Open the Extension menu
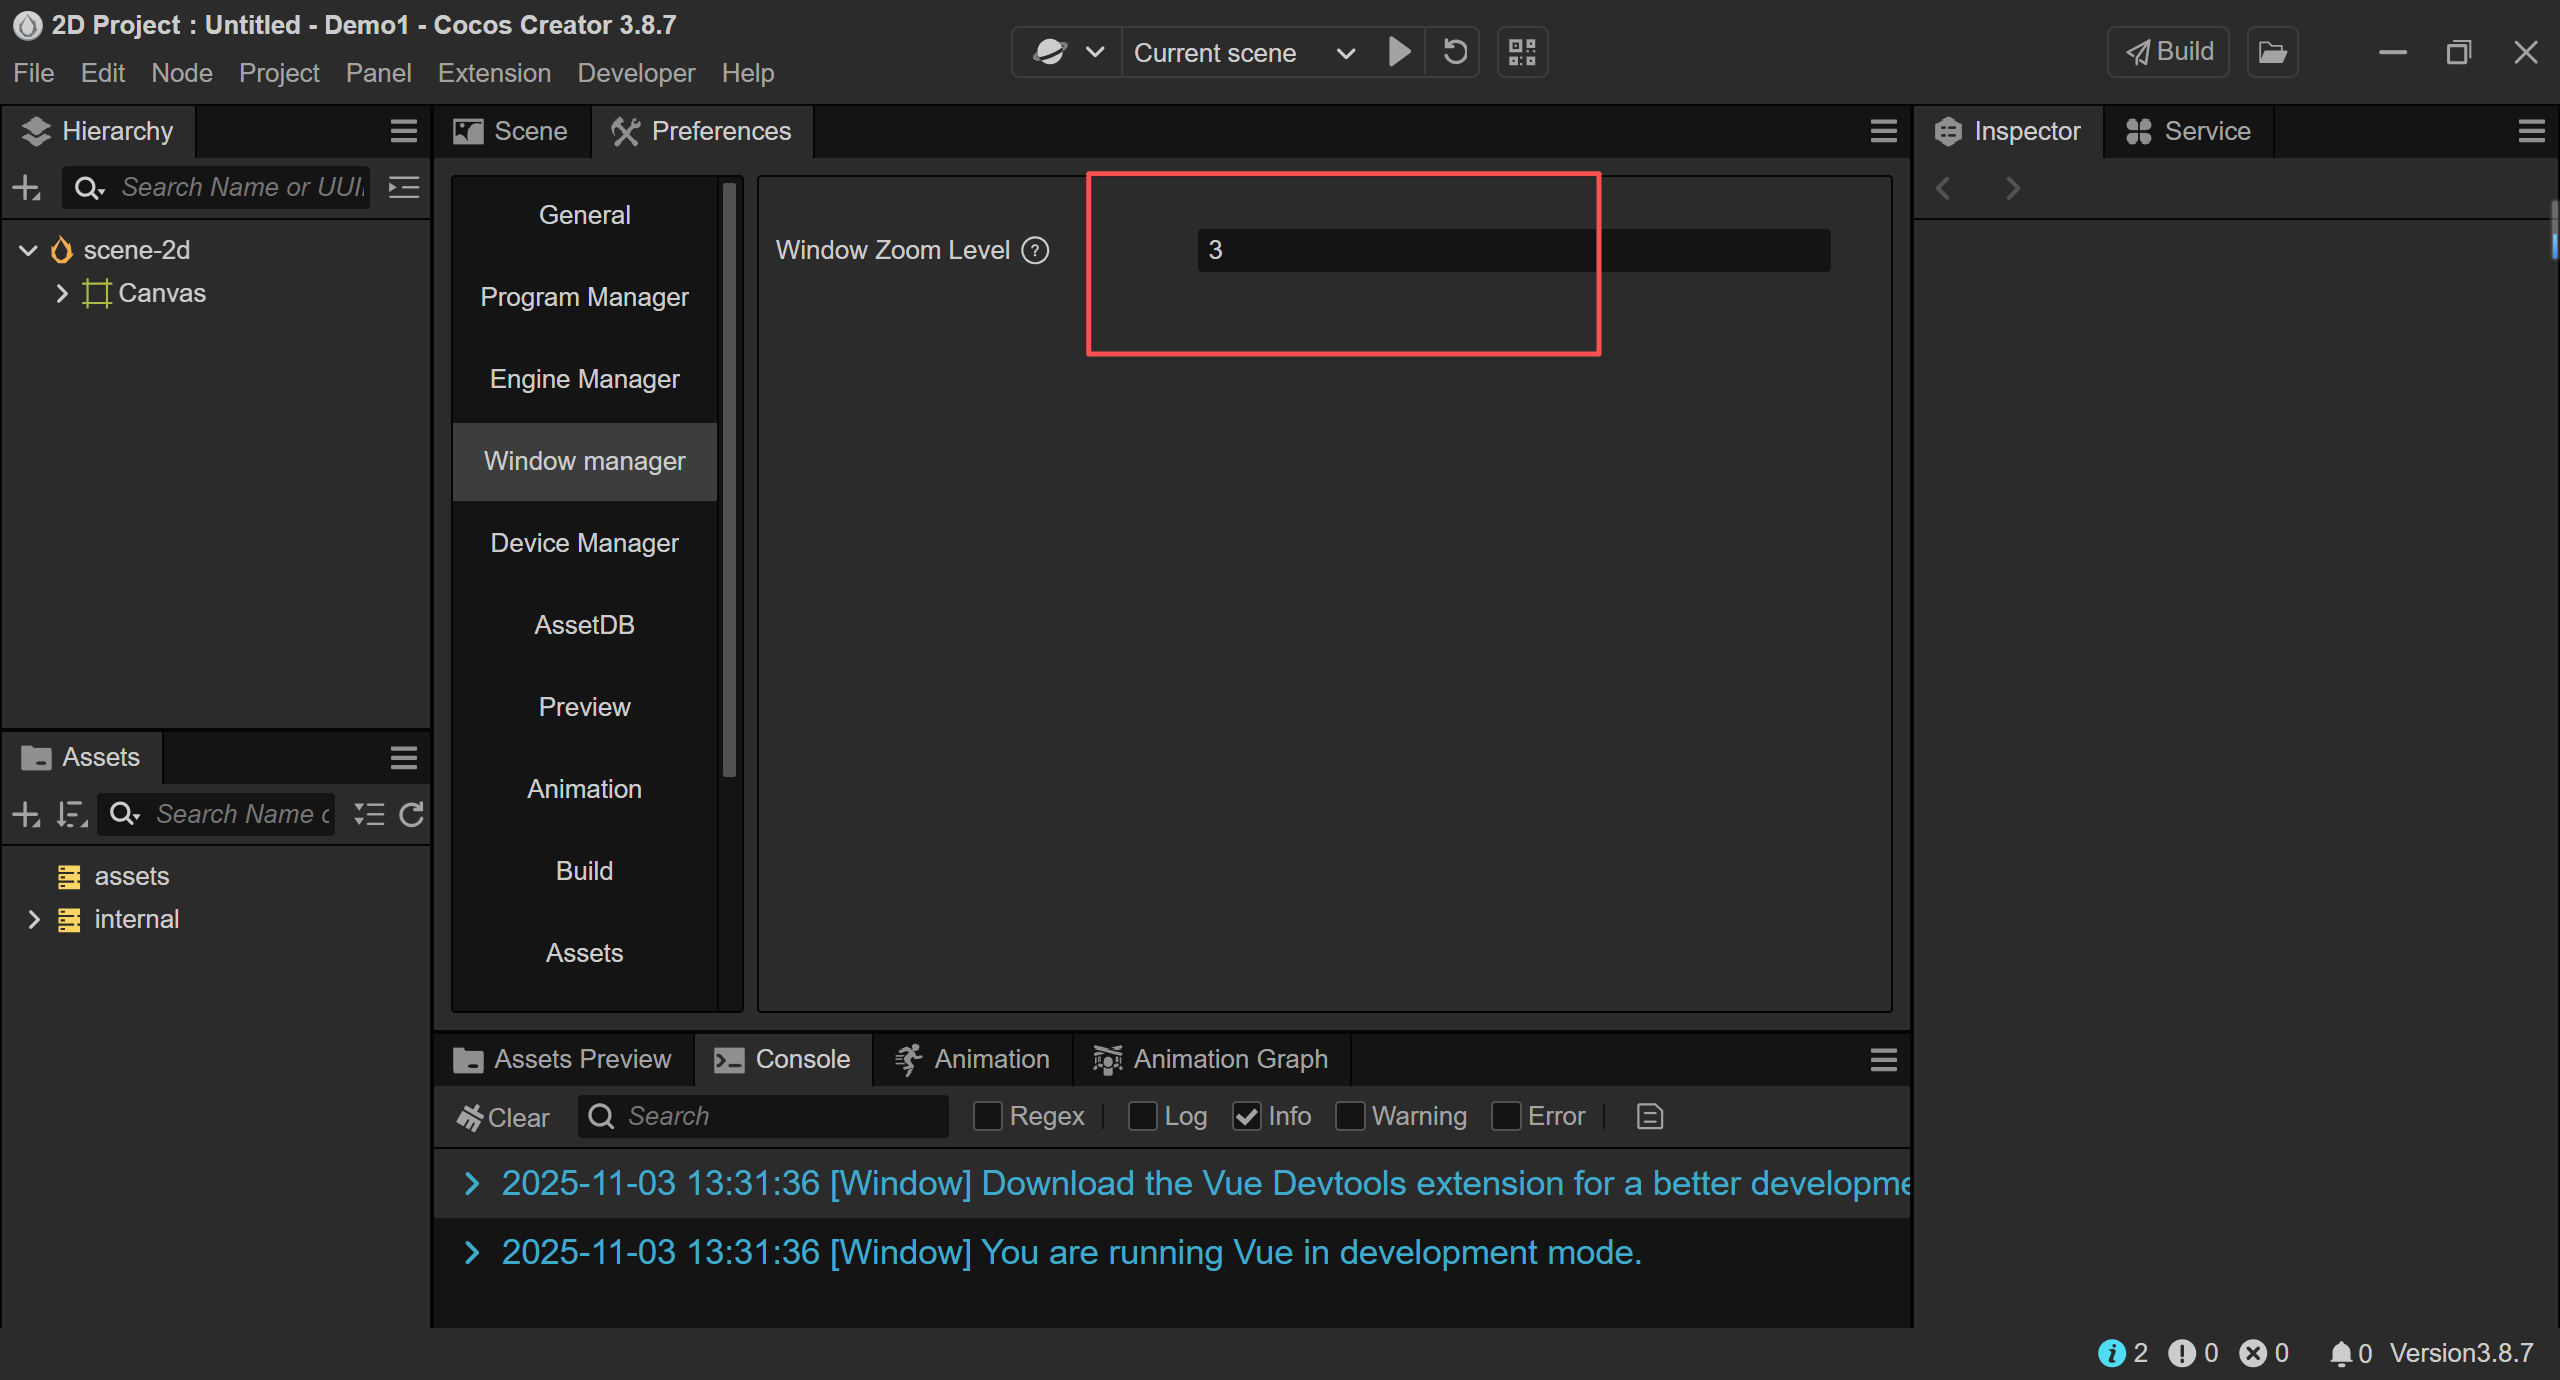 (x=494, y=73)
